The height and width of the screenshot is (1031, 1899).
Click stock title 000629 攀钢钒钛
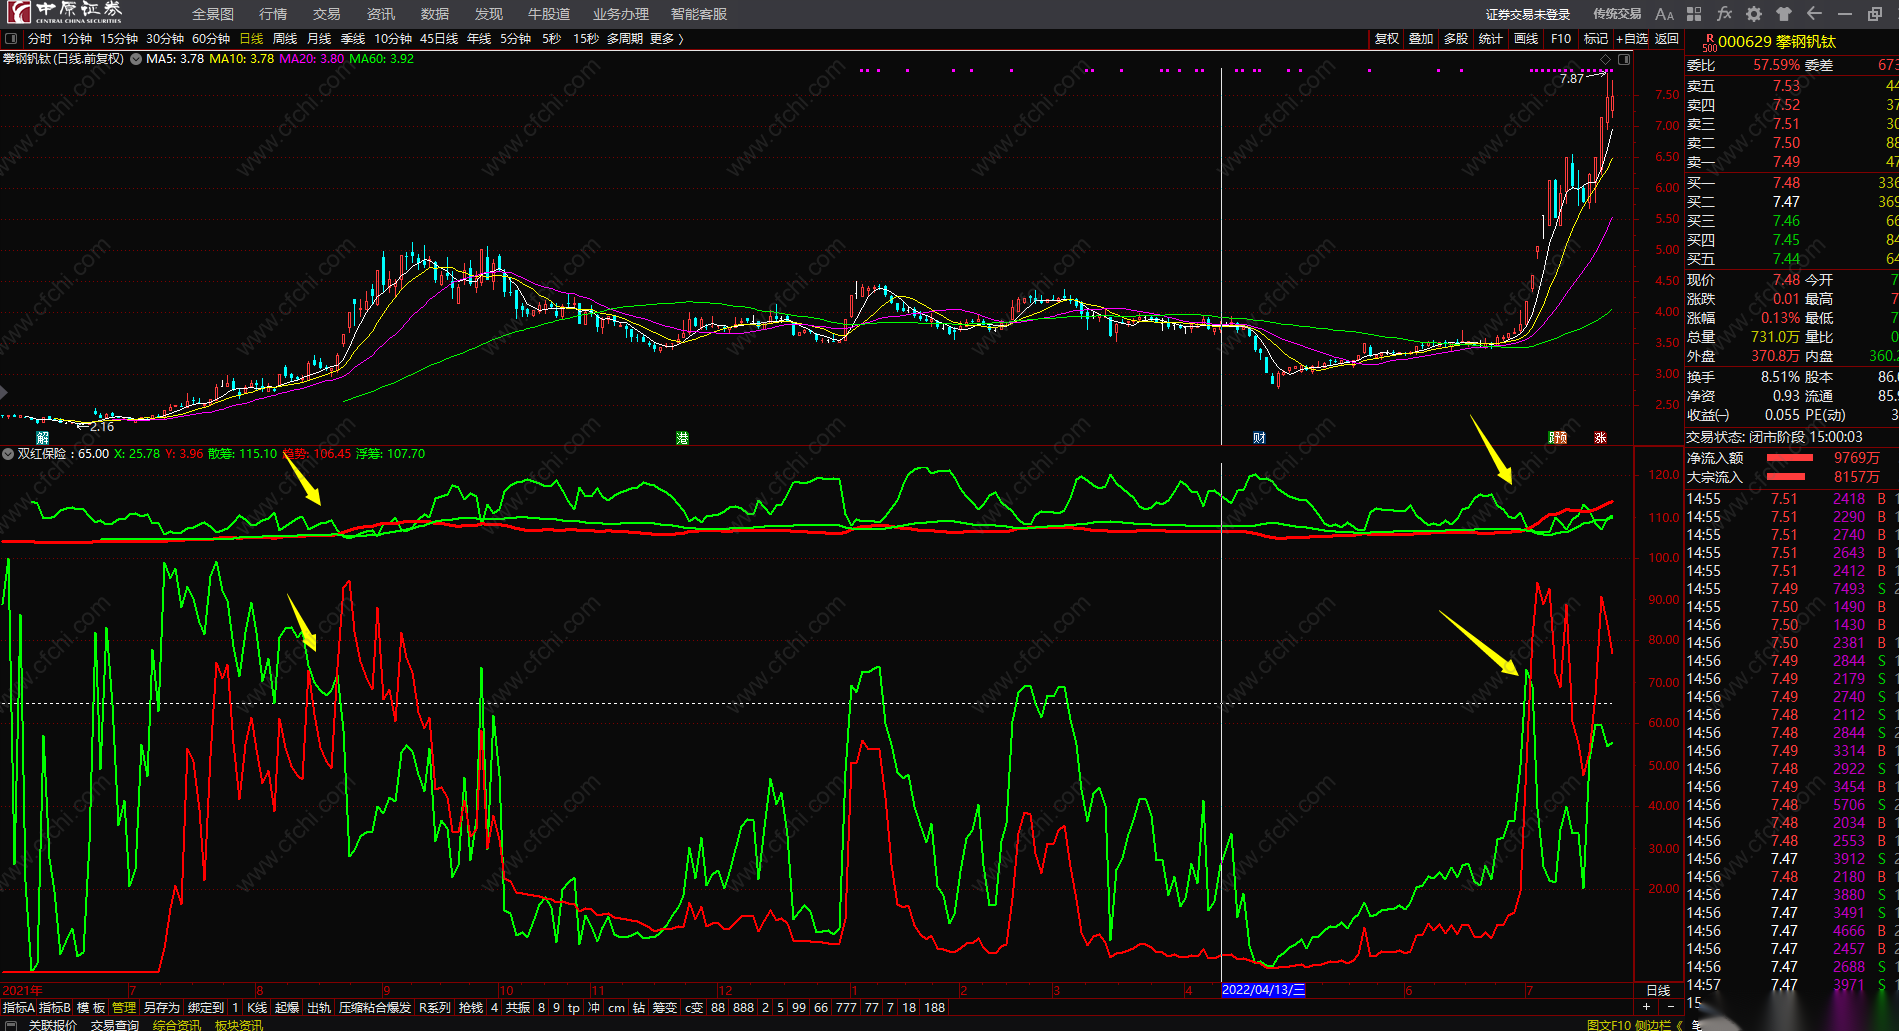click(x=1777, y=42)
